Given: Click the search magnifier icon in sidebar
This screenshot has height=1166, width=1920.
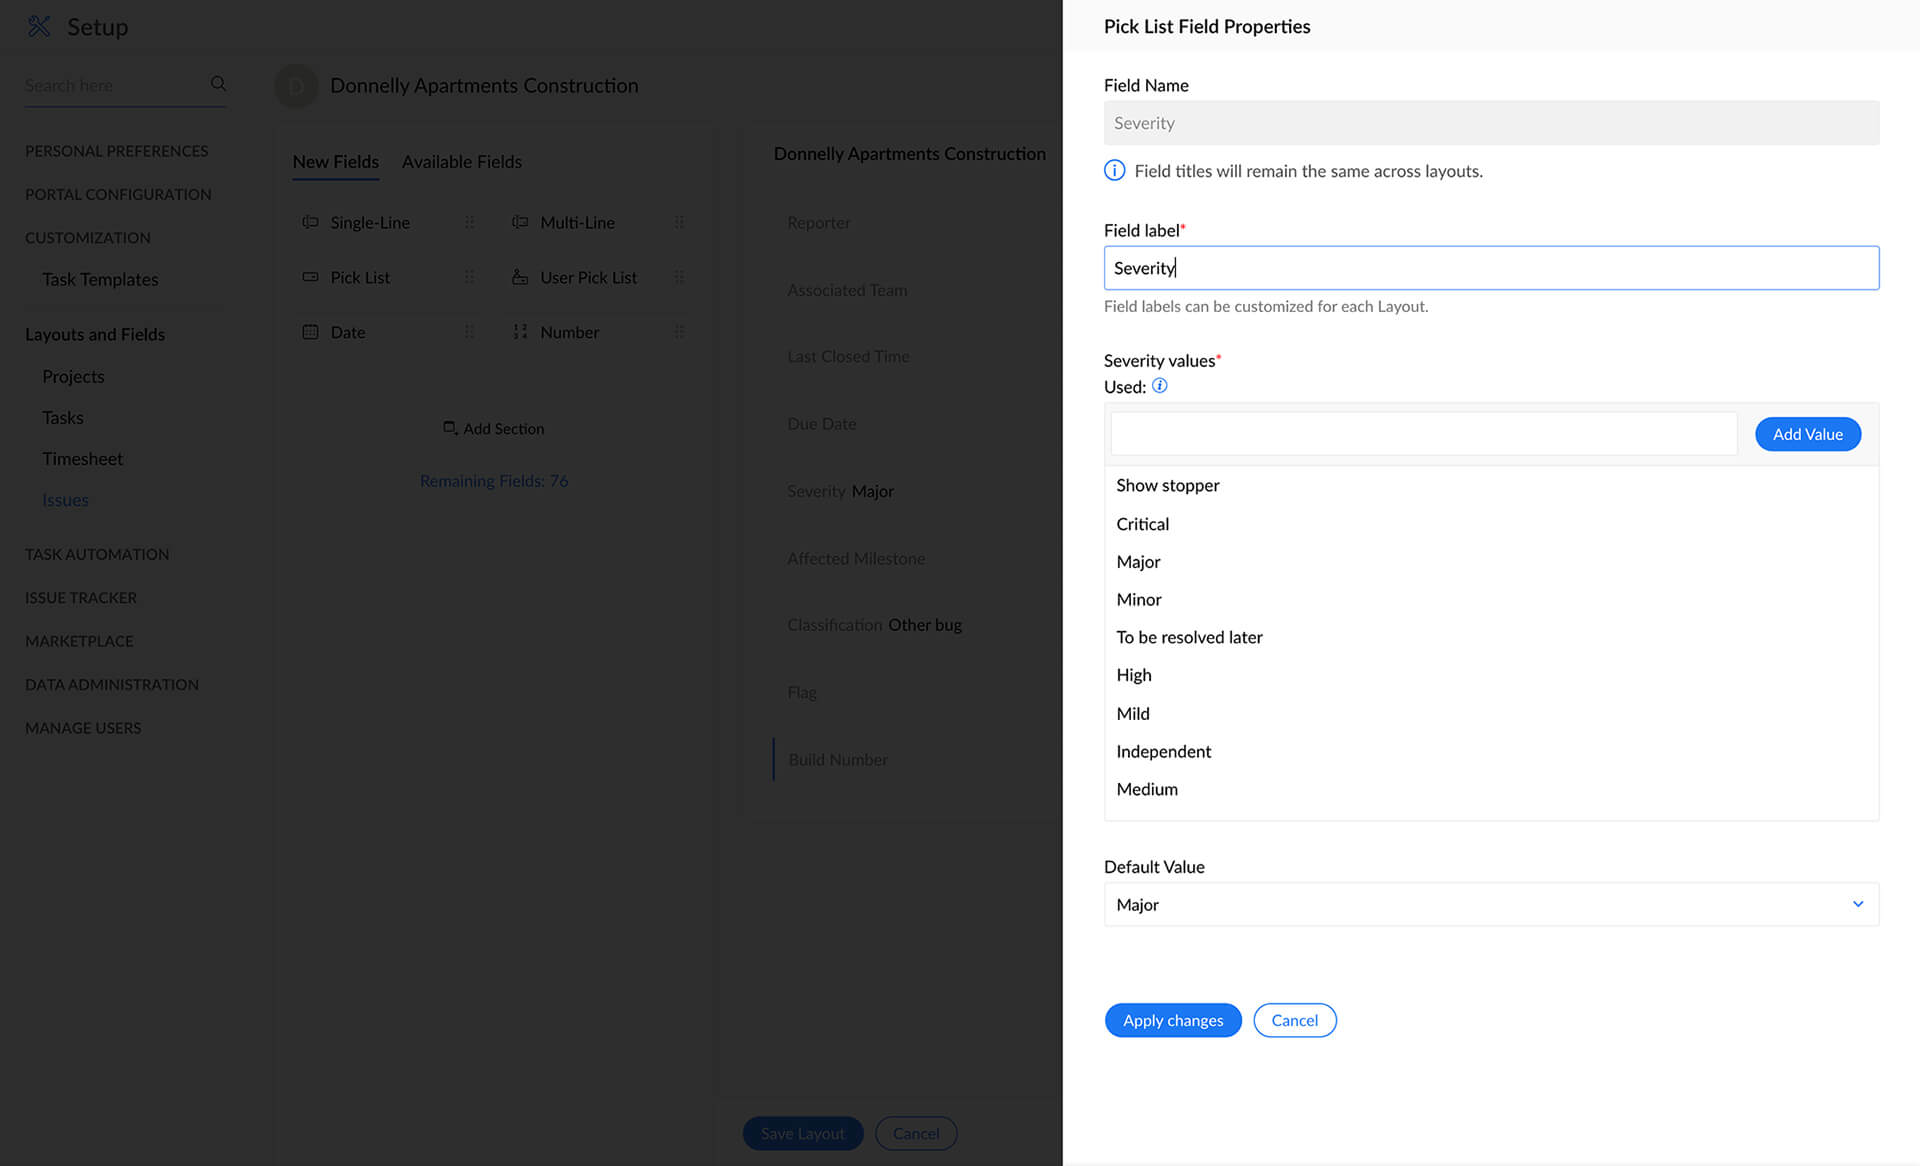Looking at the screenshot, I should click(218, 84).
